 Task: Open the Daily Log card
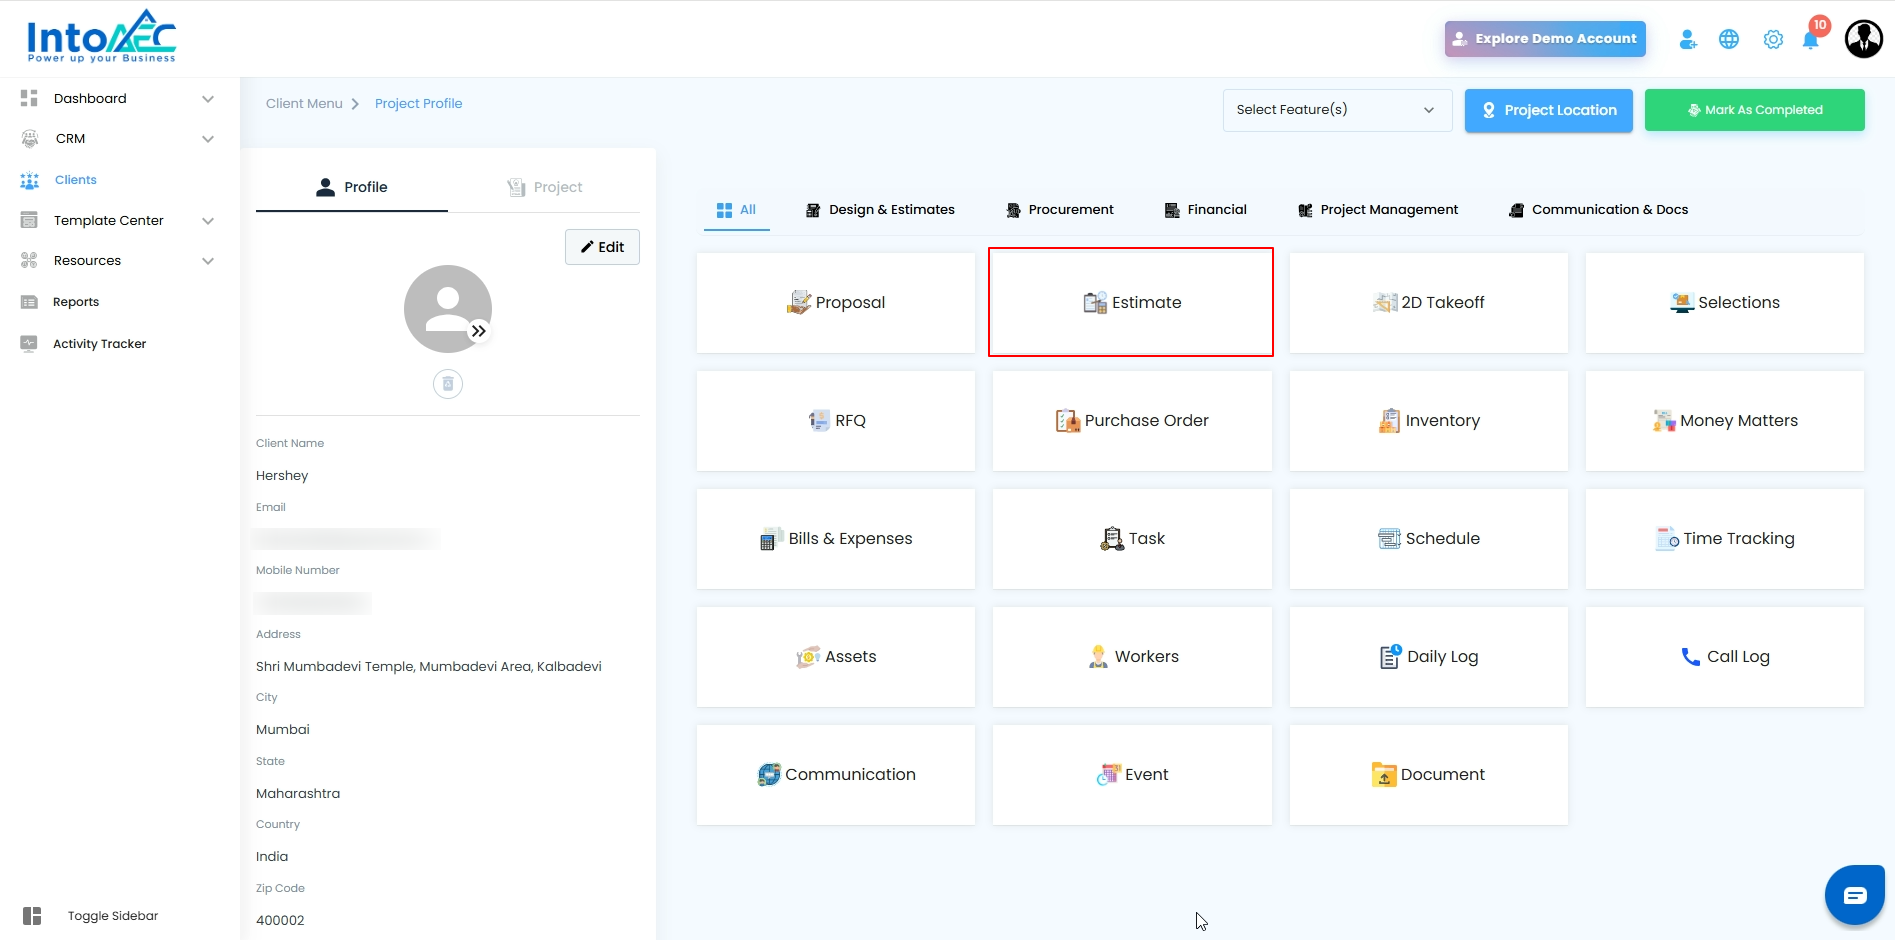pos(1429,656)
